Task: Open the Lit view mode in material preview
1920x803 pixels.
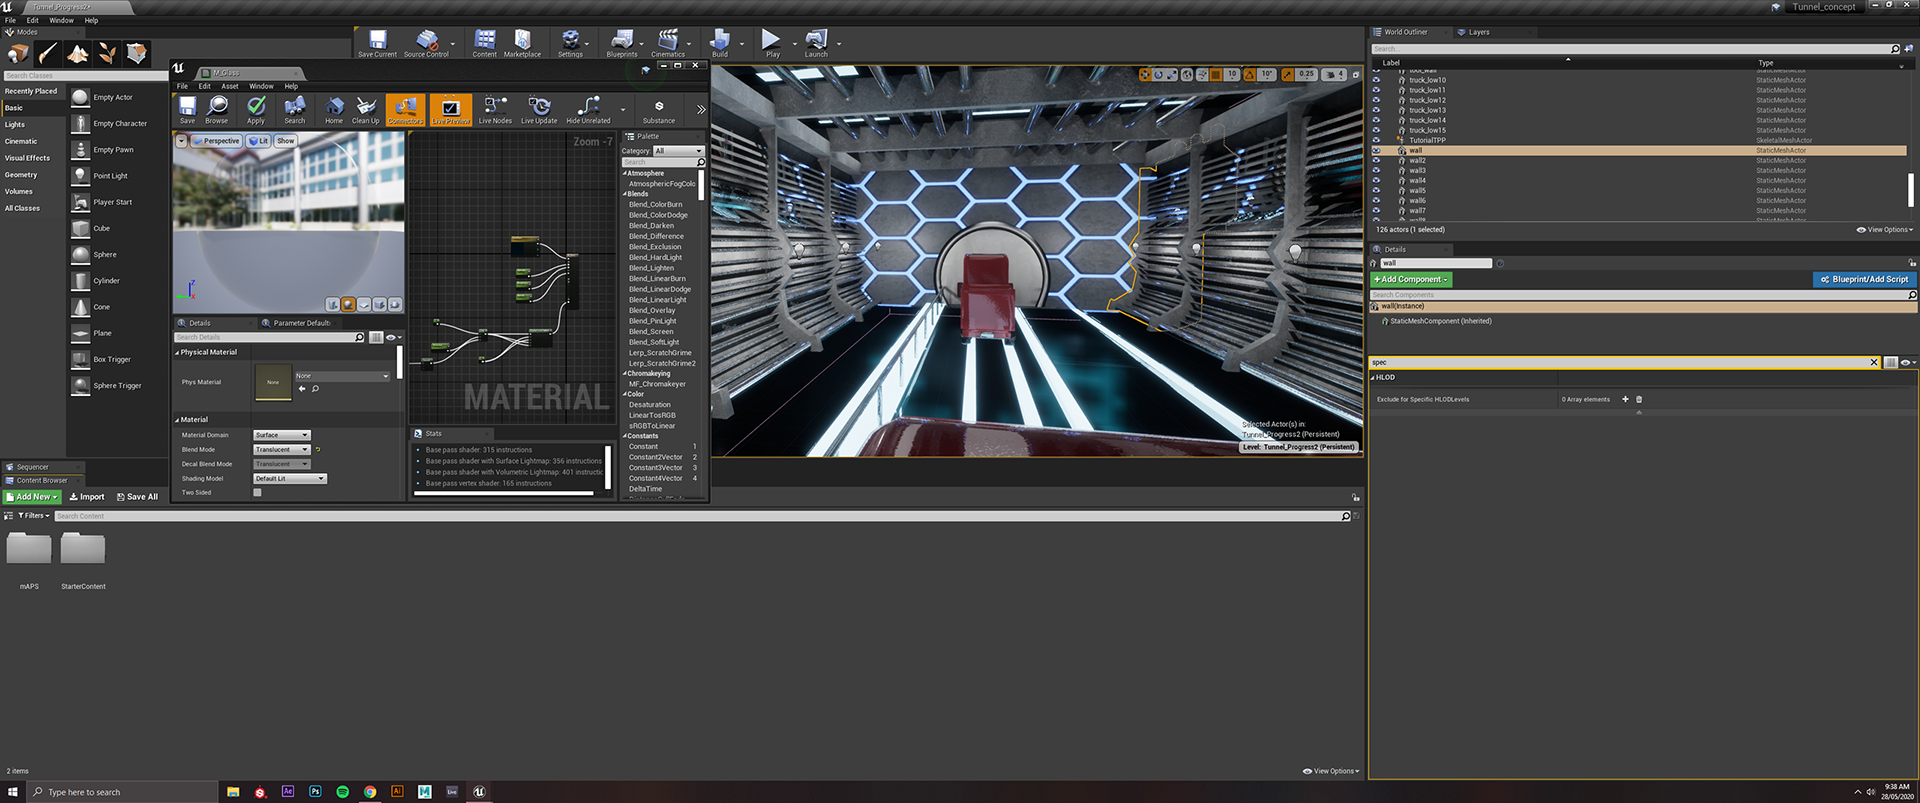Action: 259,141
